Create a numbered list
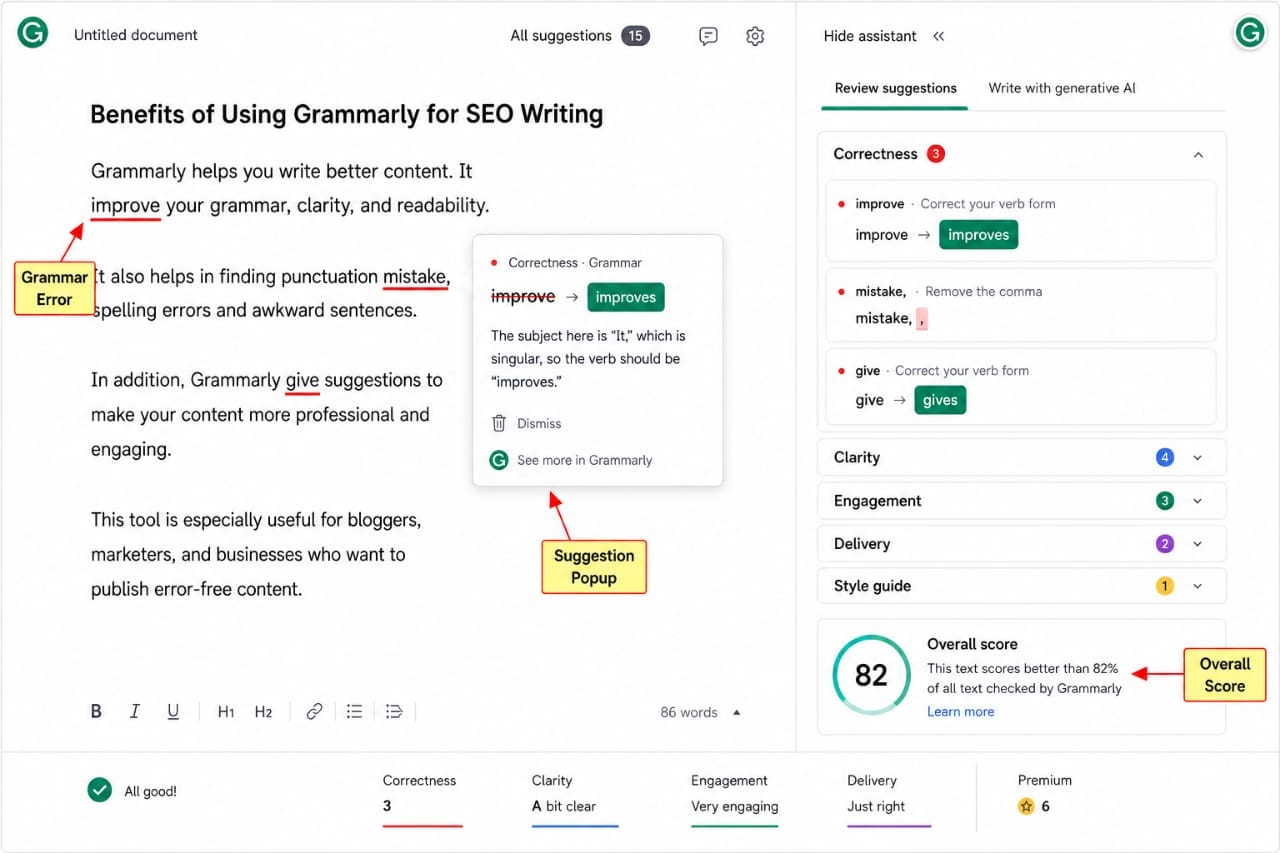Screen dimensions: 1280x853 point(394,712)
